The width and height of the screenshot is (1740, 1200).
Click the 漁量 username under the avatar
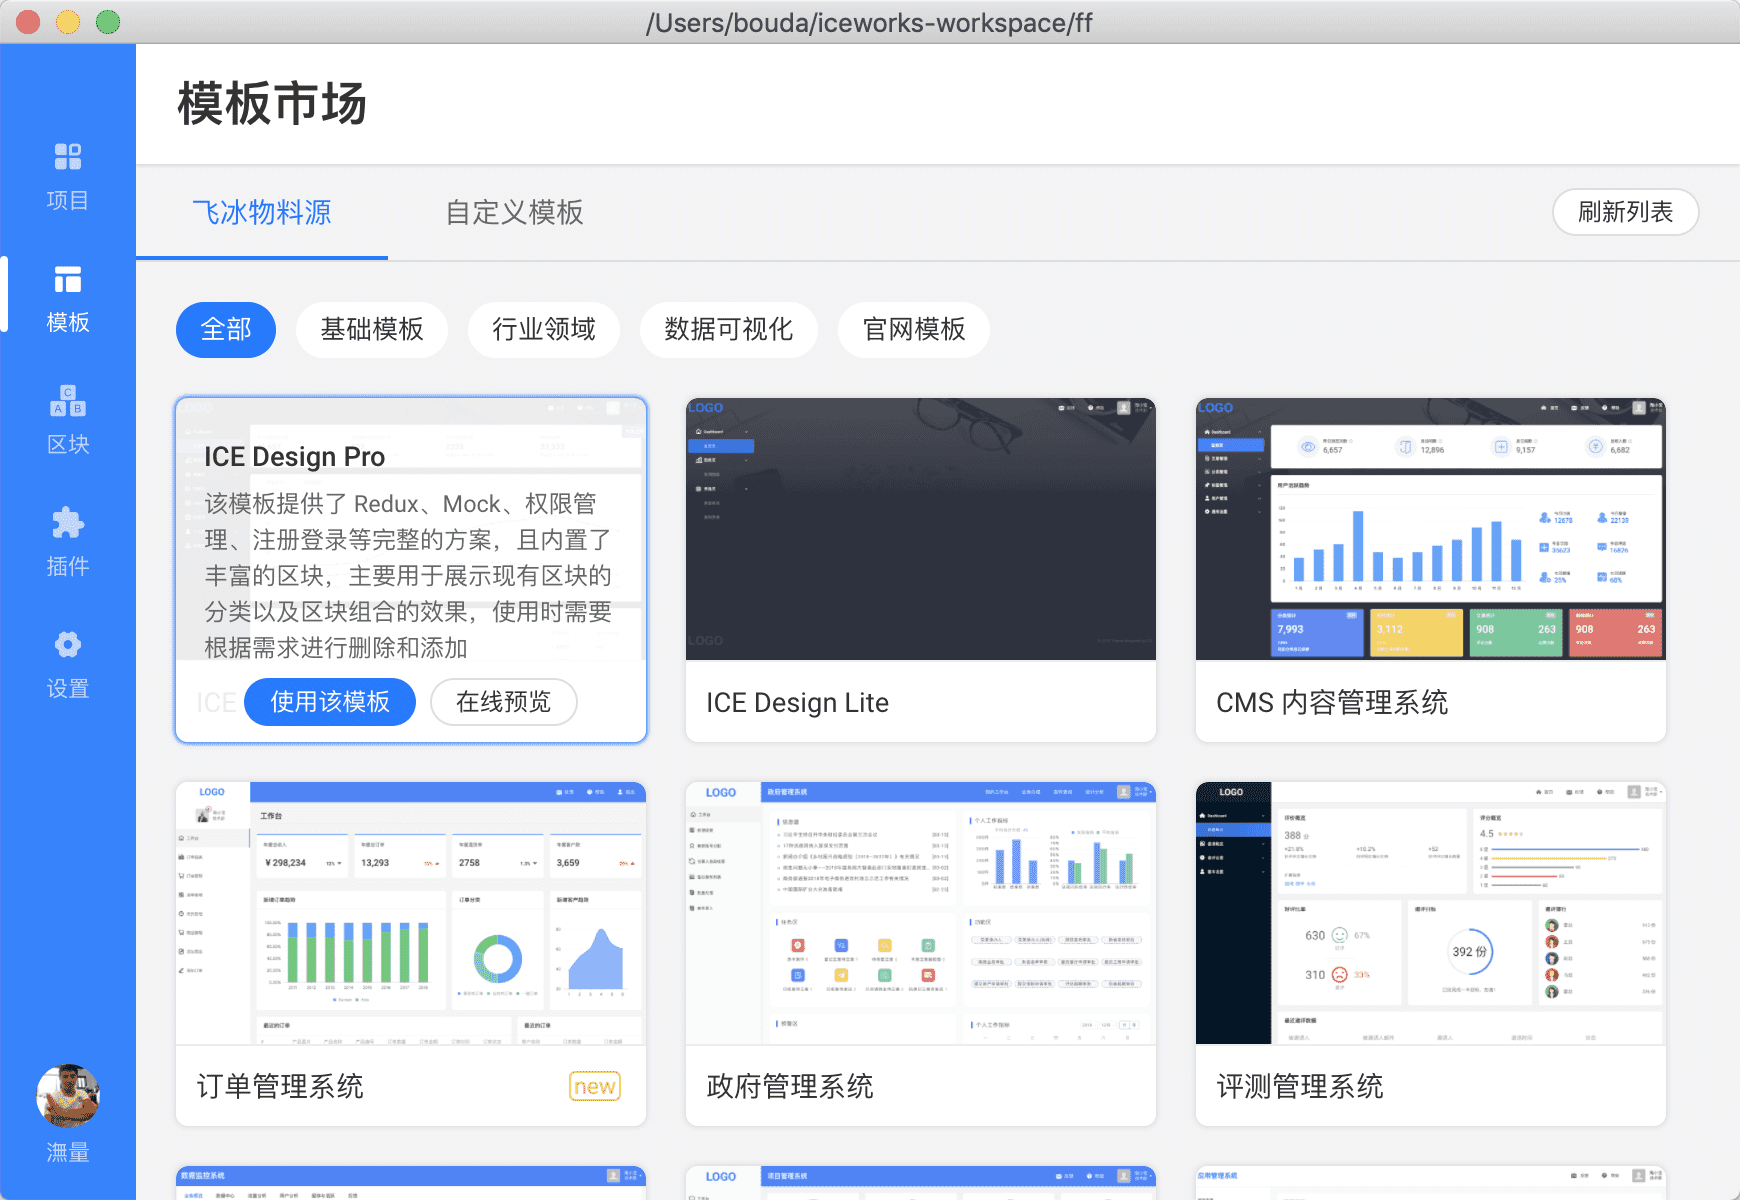tap(68, 1152)
